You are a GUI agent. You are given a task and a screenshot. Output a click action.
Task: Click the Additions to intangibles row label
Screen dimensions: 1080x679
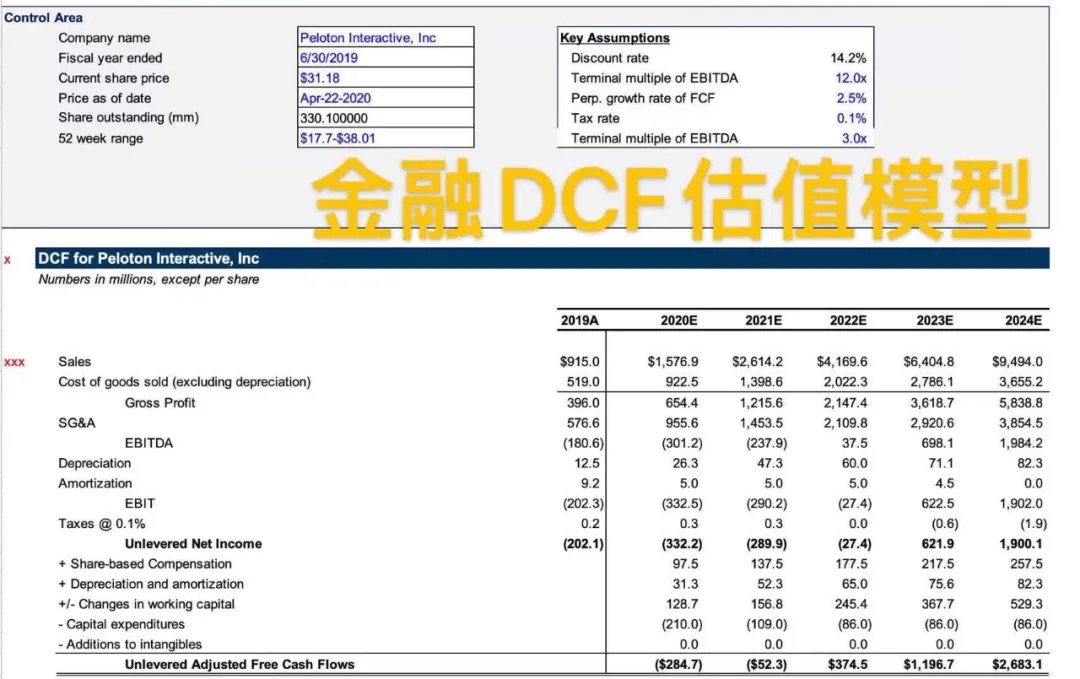click(130, 644)
